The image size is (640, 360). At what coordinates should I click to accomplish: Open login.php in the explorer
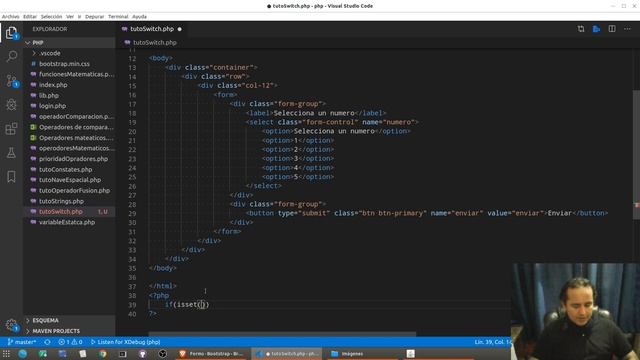point(69,106)
